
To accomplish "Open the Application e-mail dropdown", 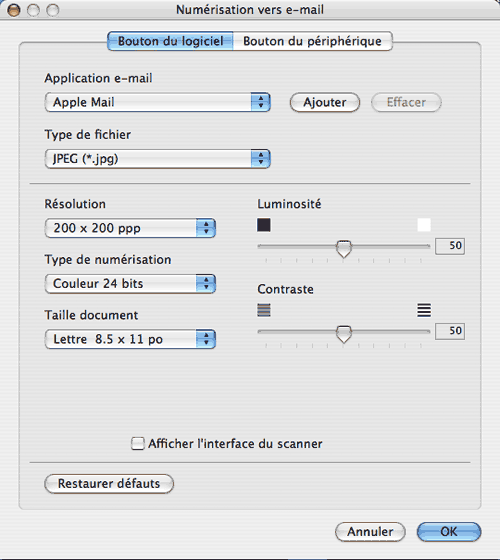I will click(x=158, y=102).
